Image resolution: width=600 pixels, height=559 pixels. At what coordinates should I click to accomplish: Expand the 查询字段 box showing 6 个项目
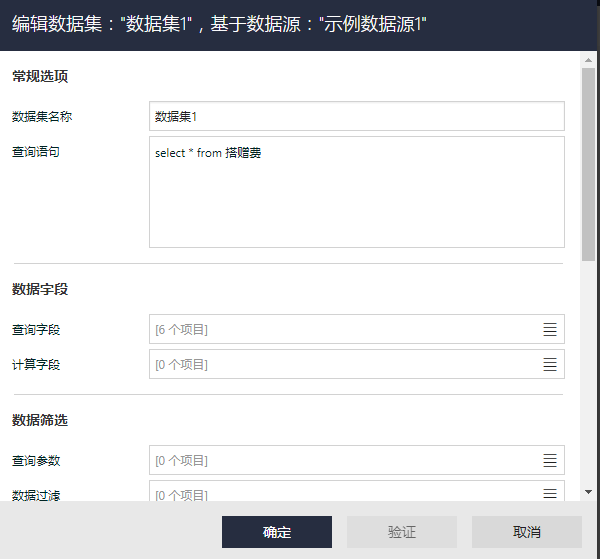coord(340,329)
